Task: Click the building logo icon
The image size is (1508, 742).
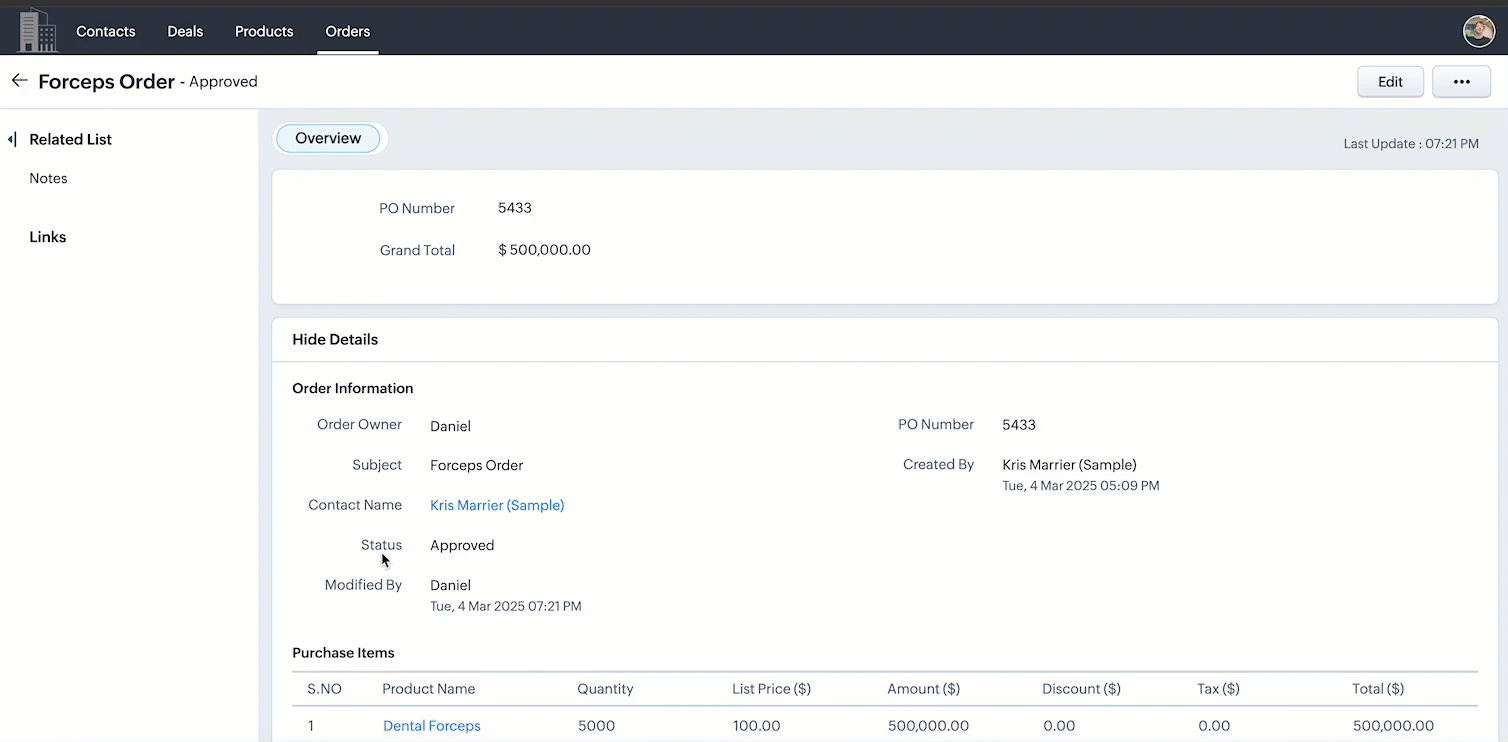Action: [38, 30]
